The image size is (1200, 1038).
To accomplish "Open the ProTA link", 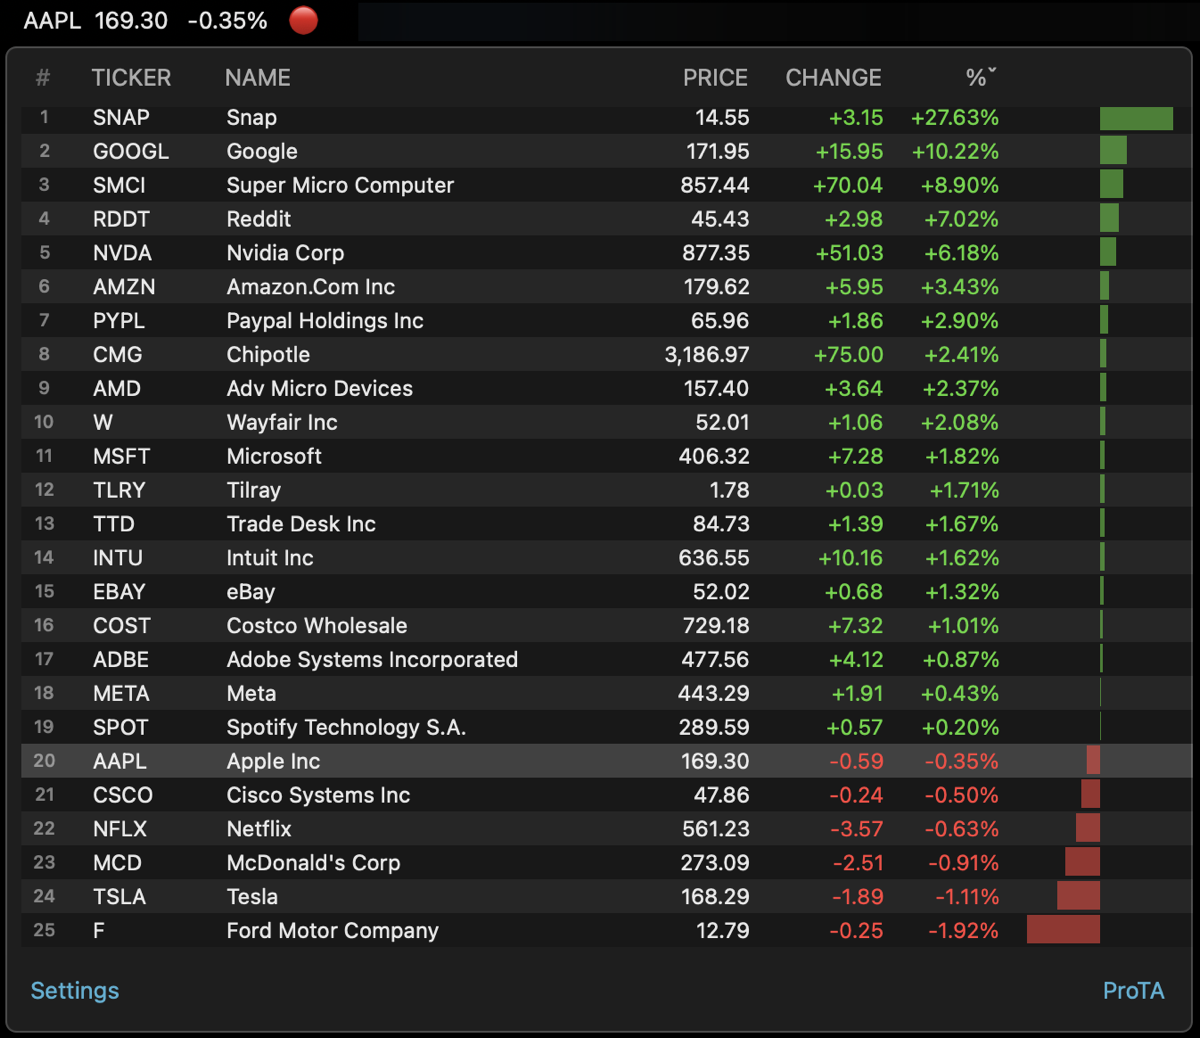I will (1133, 990).
